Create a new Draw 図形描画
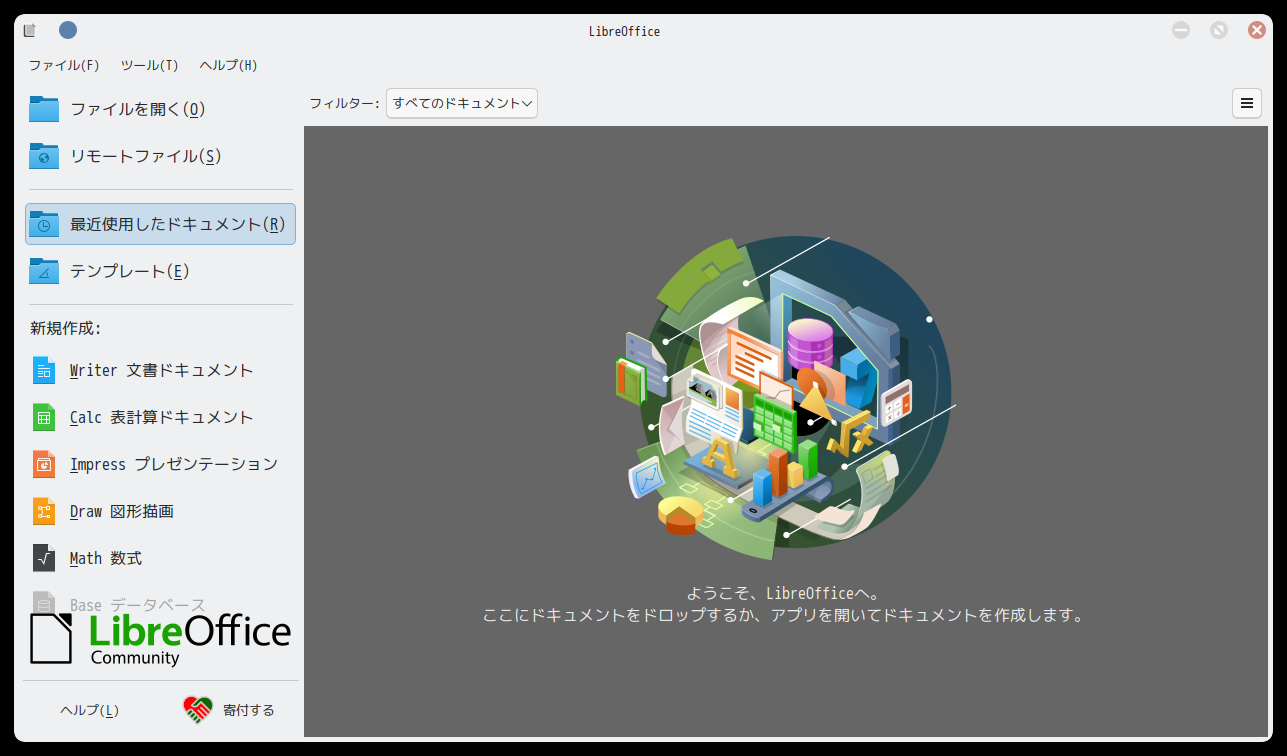The height and width of the screenshot is (756, 1287). [x=160, y=511]
